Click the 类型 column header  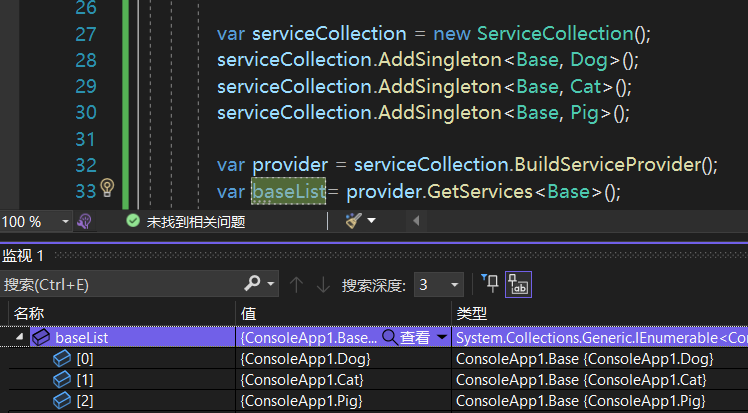471,313
